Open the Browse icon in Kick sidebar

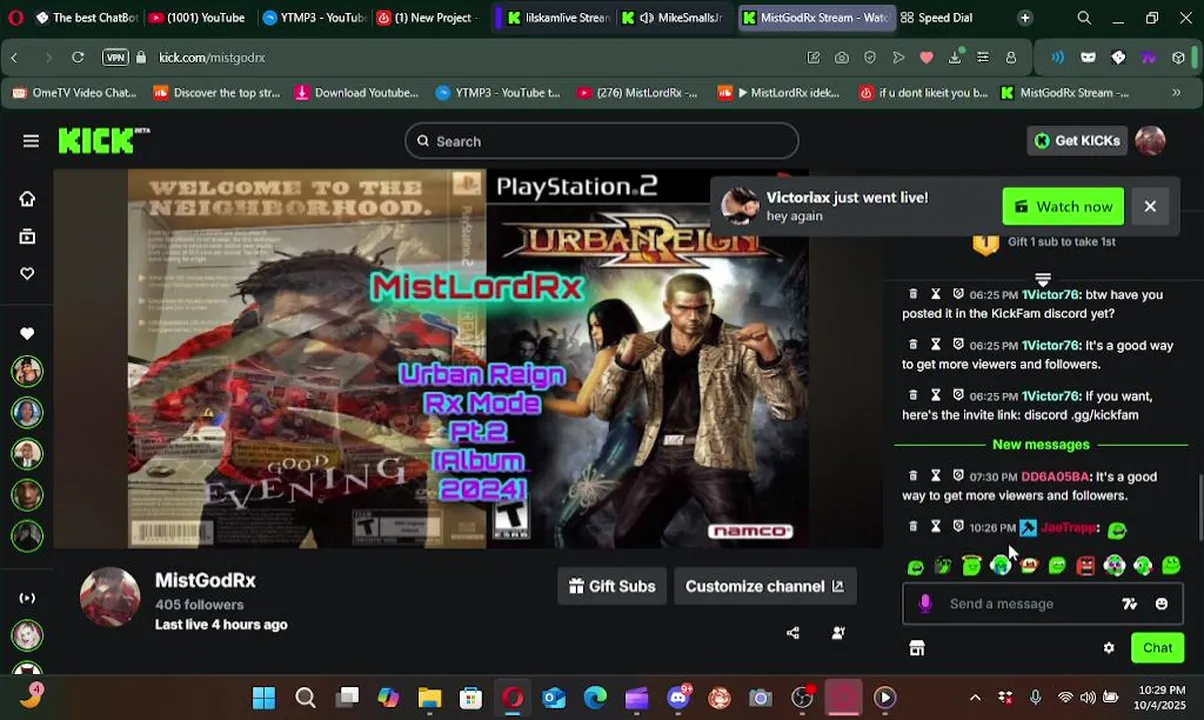[27, 237]
